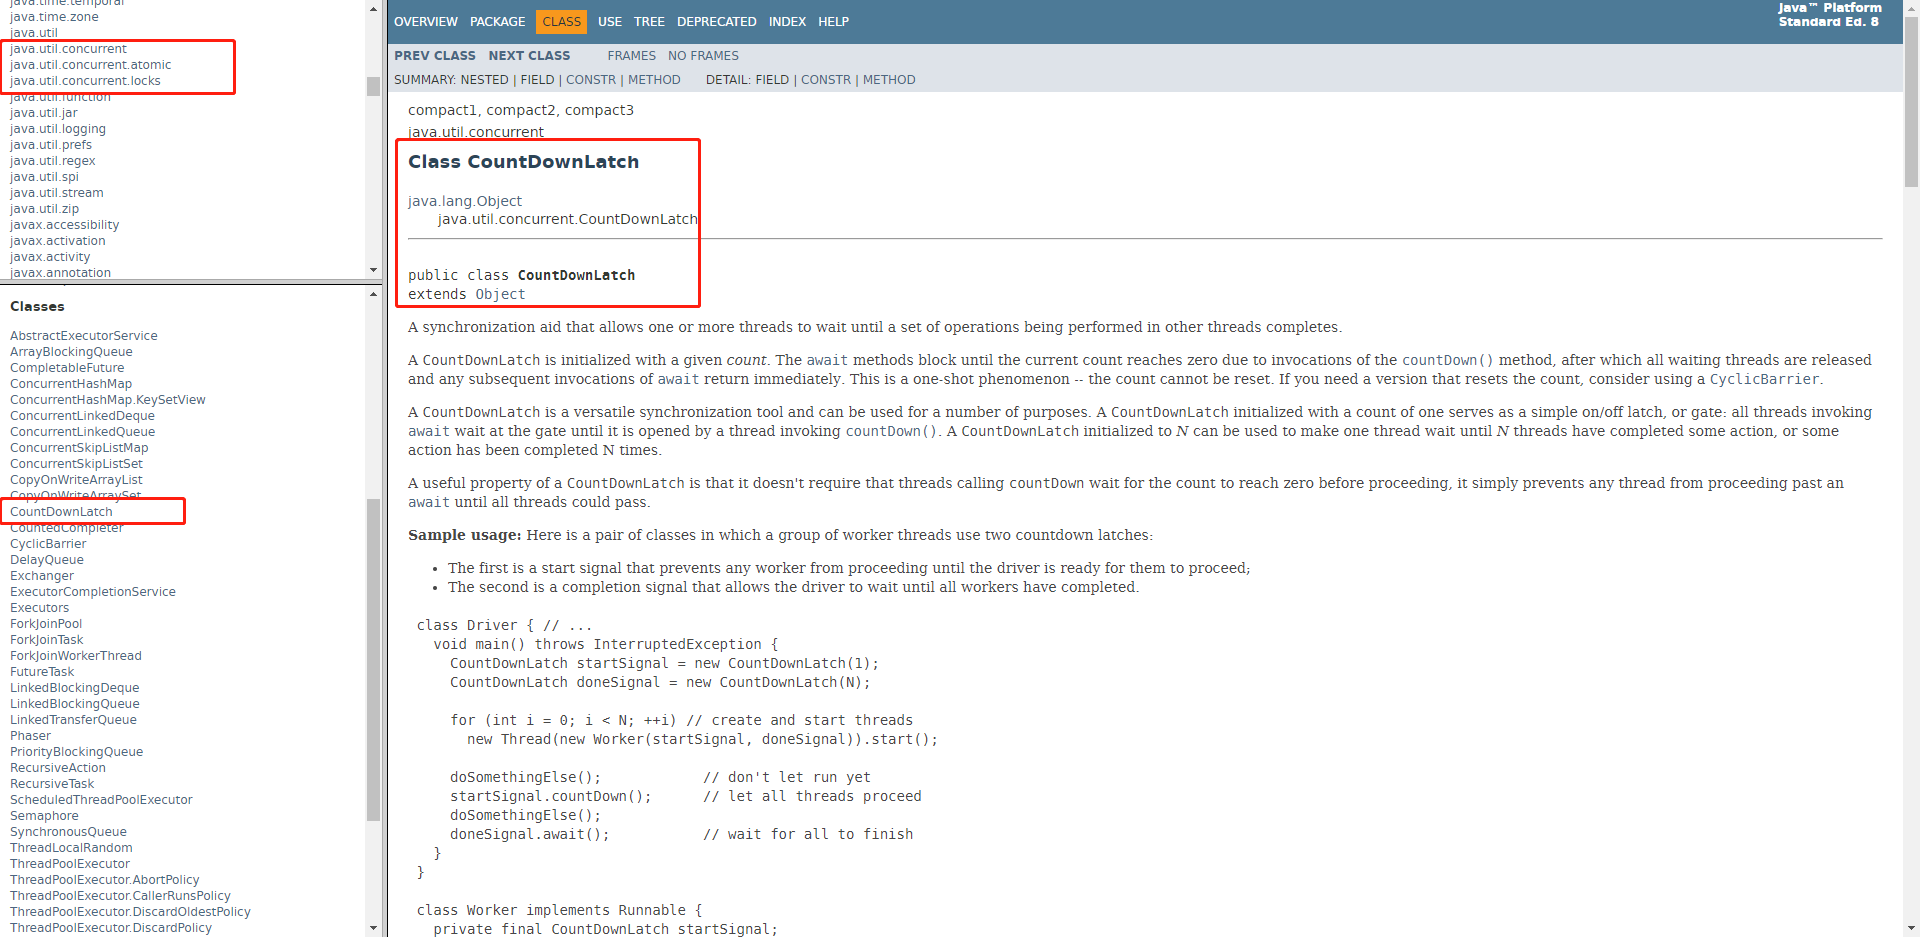This screenshot has height=937, width=1920.
Task: Open Phaser class
Action: 30,736
